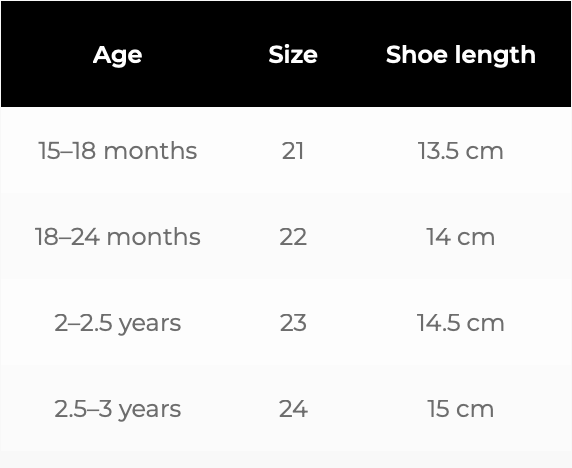Click the Size column header

[293, 55]
